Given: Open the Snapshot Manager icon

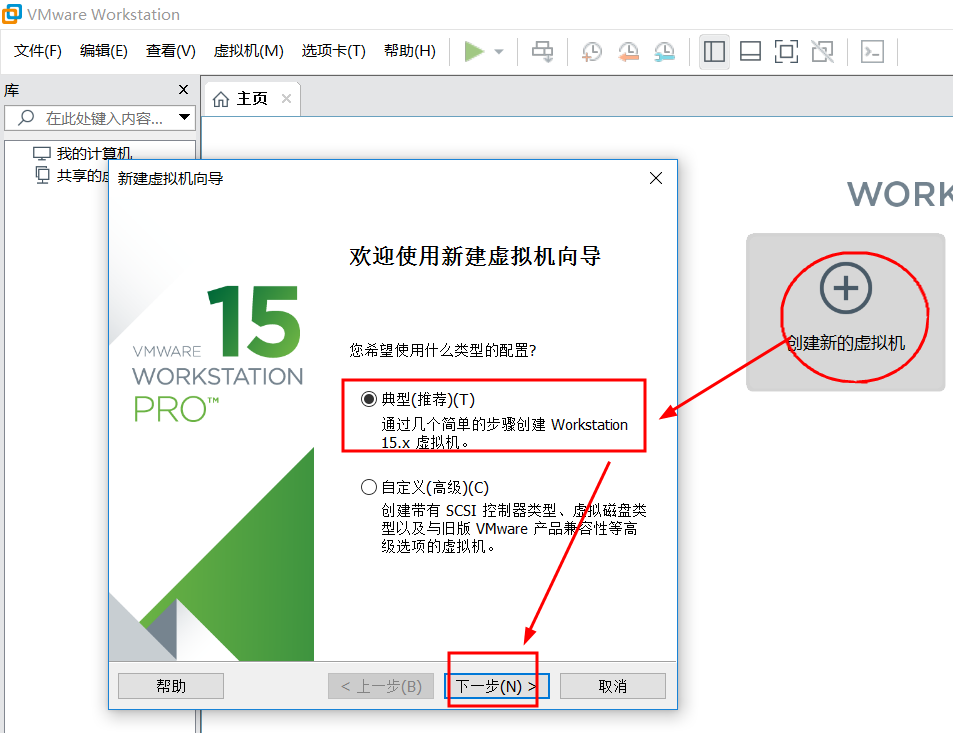Looking at the screenshot, I should 665,52.
